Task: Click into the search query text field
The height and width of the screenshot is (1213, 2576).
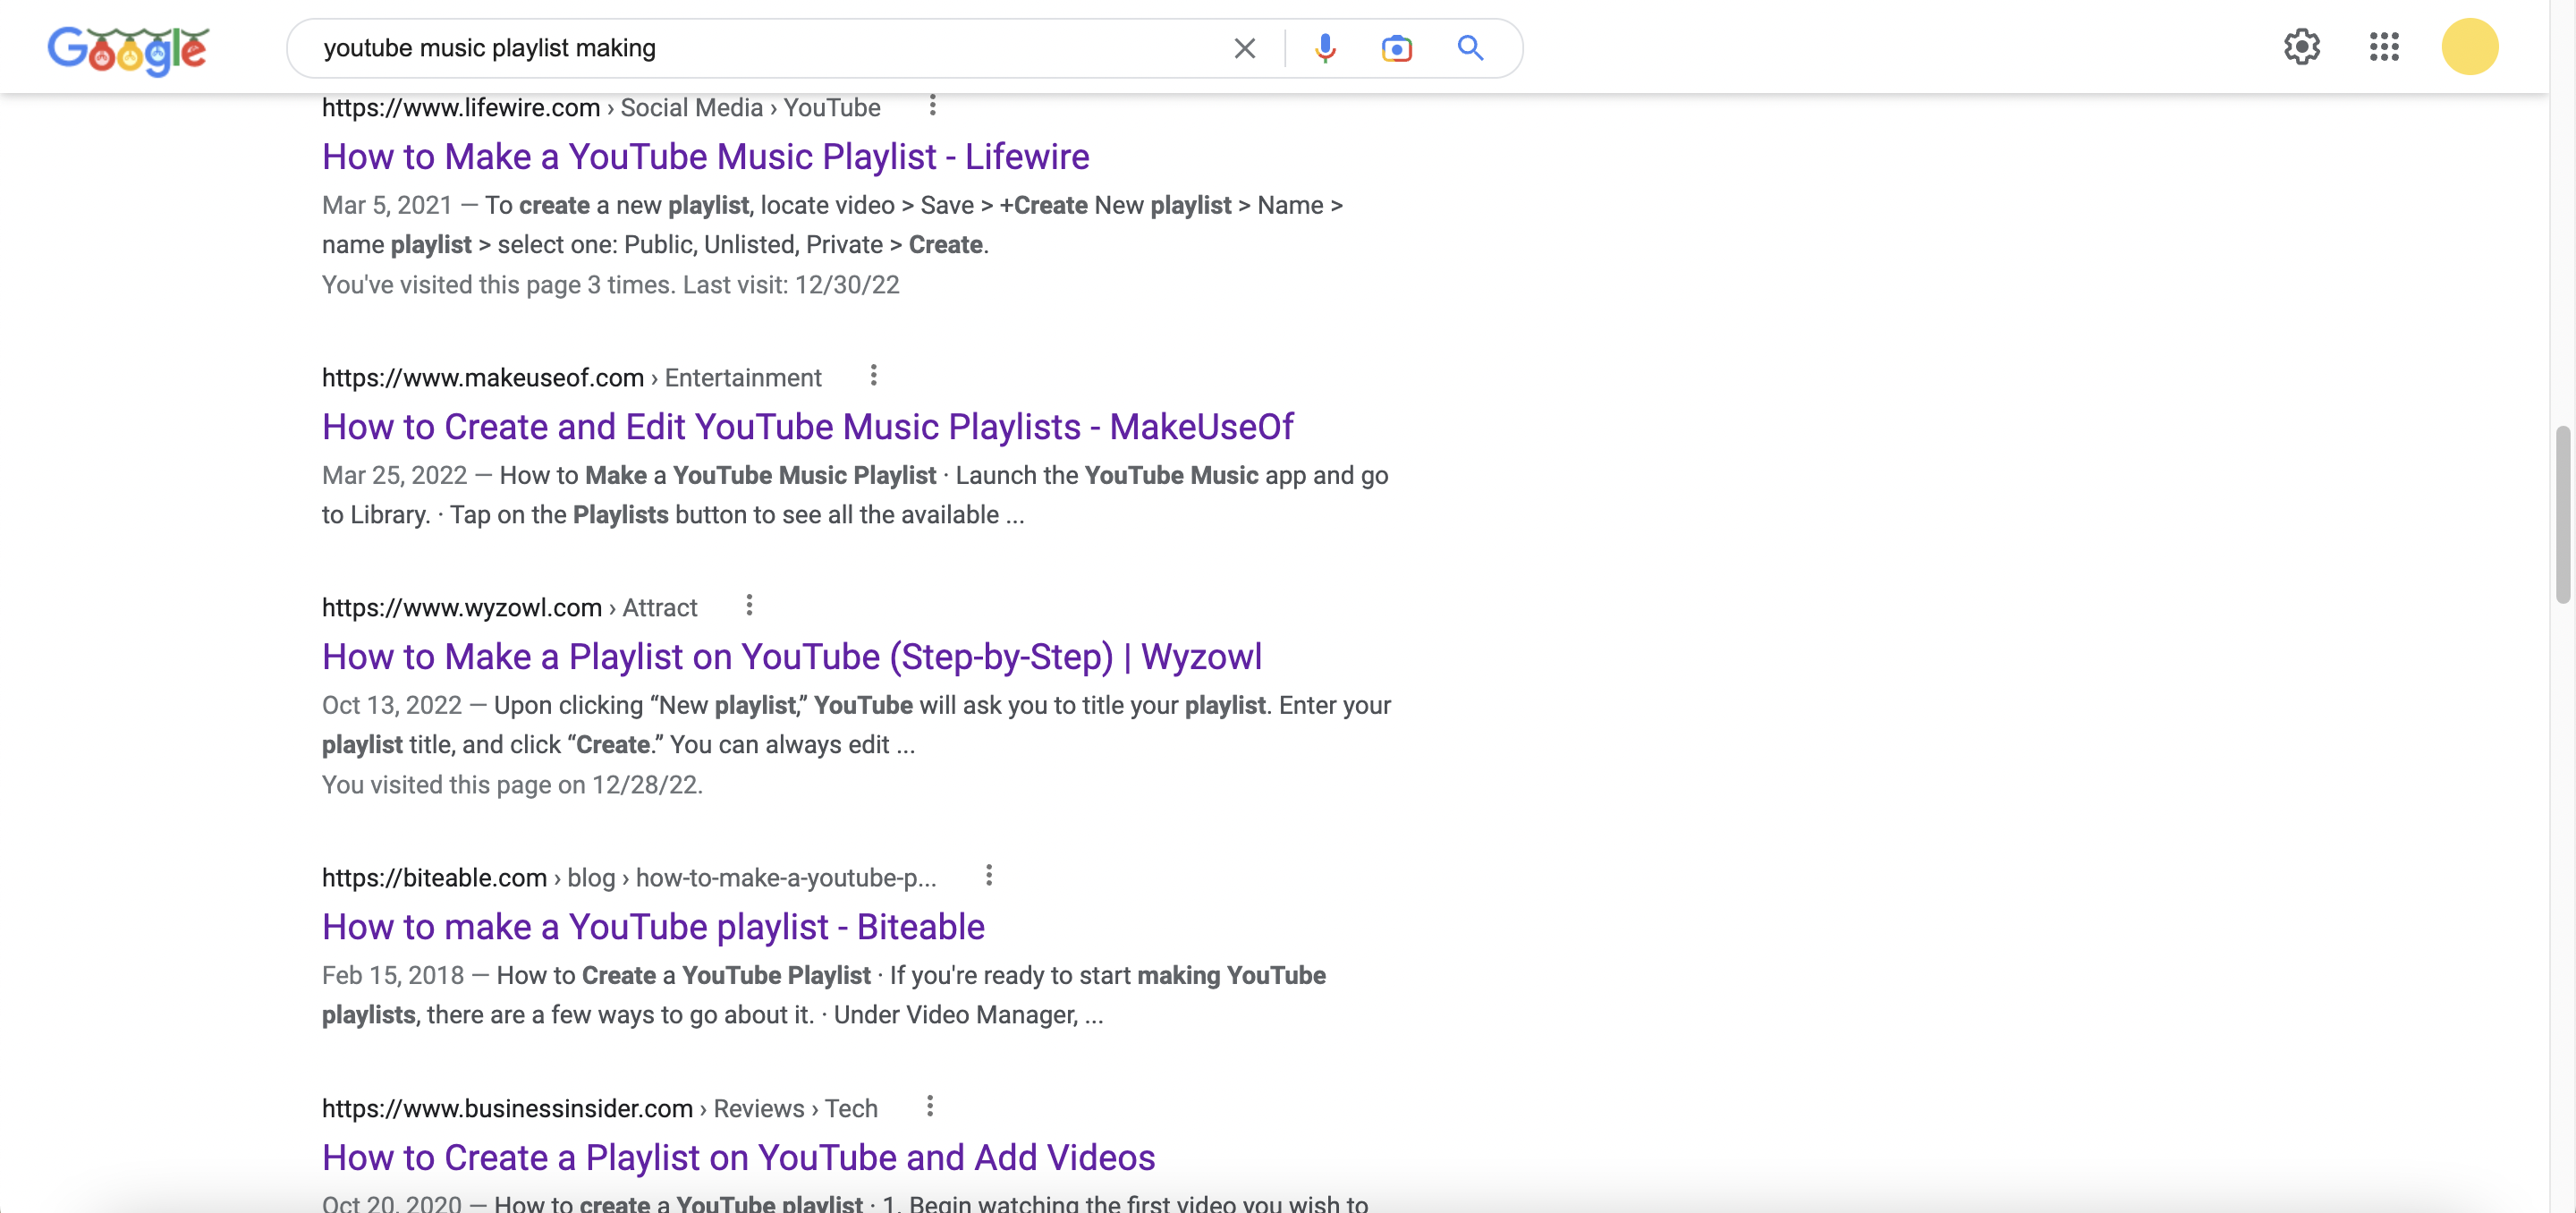Action: (x=760, y=48)
